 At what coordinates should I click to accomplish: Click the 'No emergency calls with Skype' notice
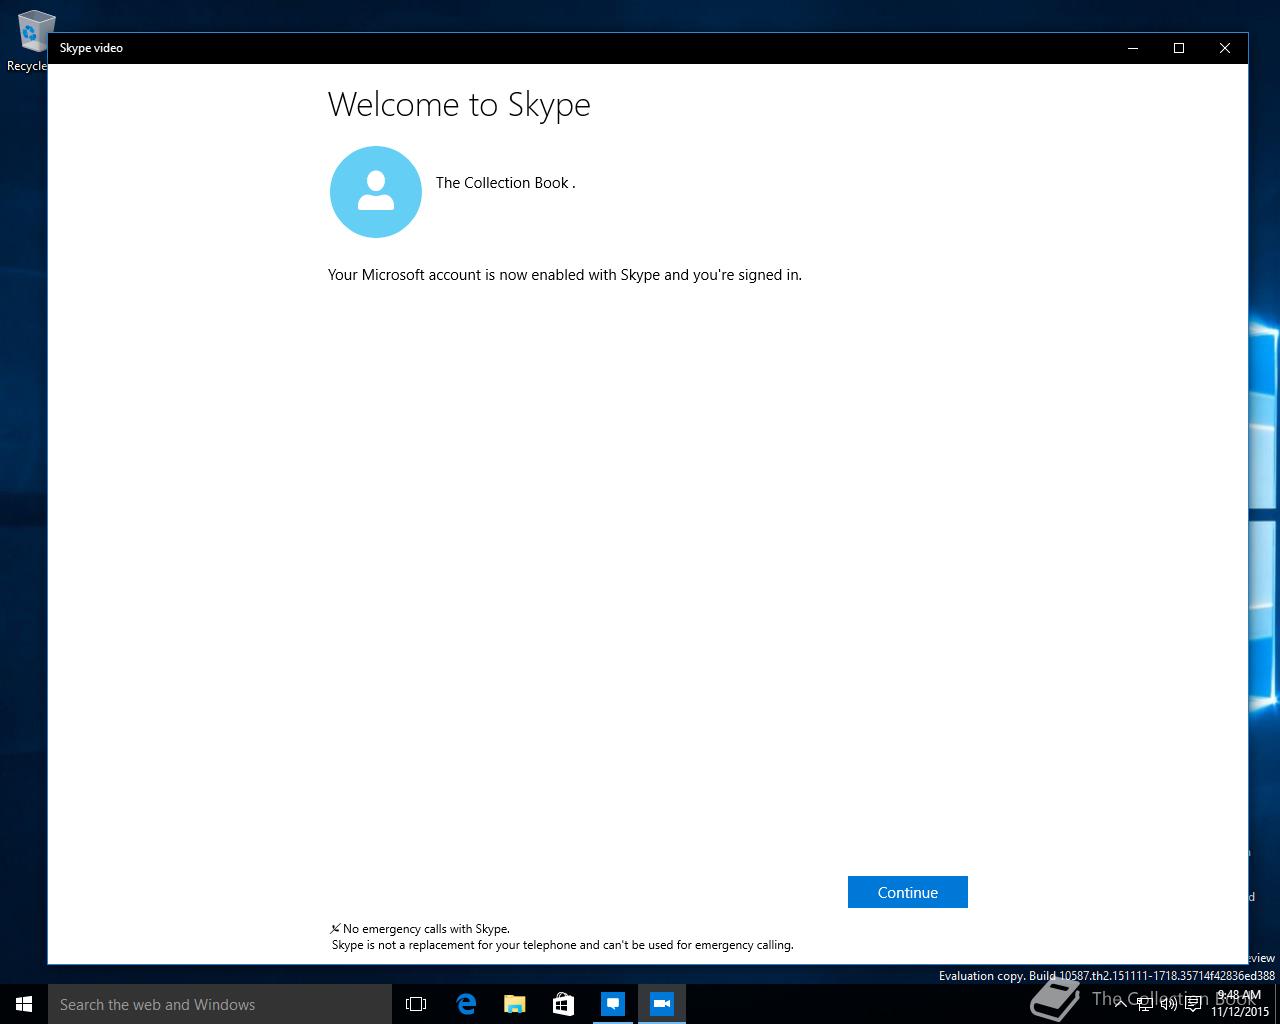[x=420, y=929]
